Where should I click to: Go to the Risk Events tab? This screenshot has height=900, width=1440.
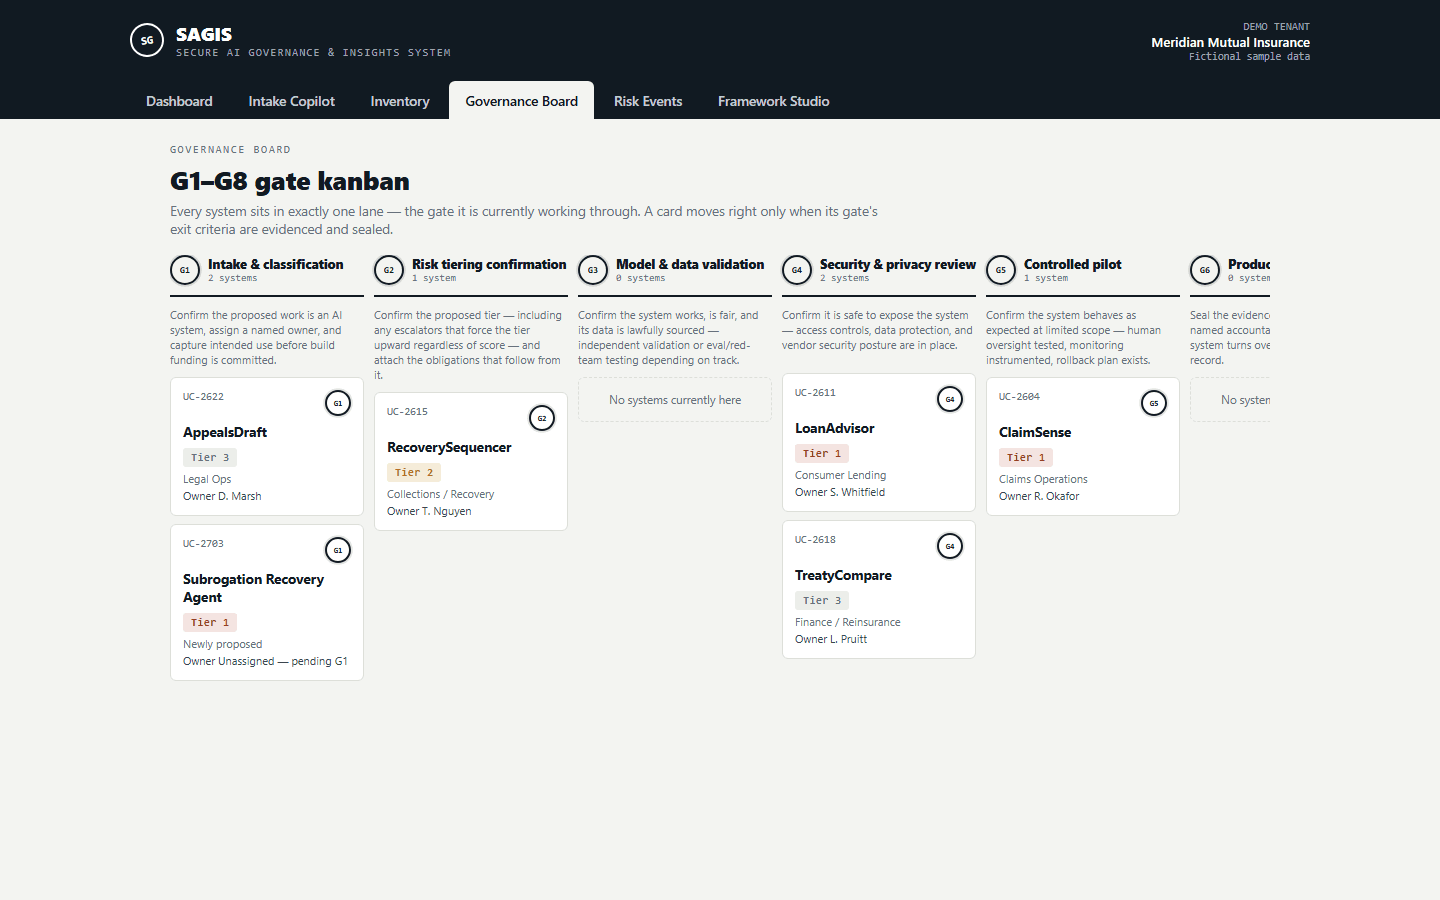point(648,101)
